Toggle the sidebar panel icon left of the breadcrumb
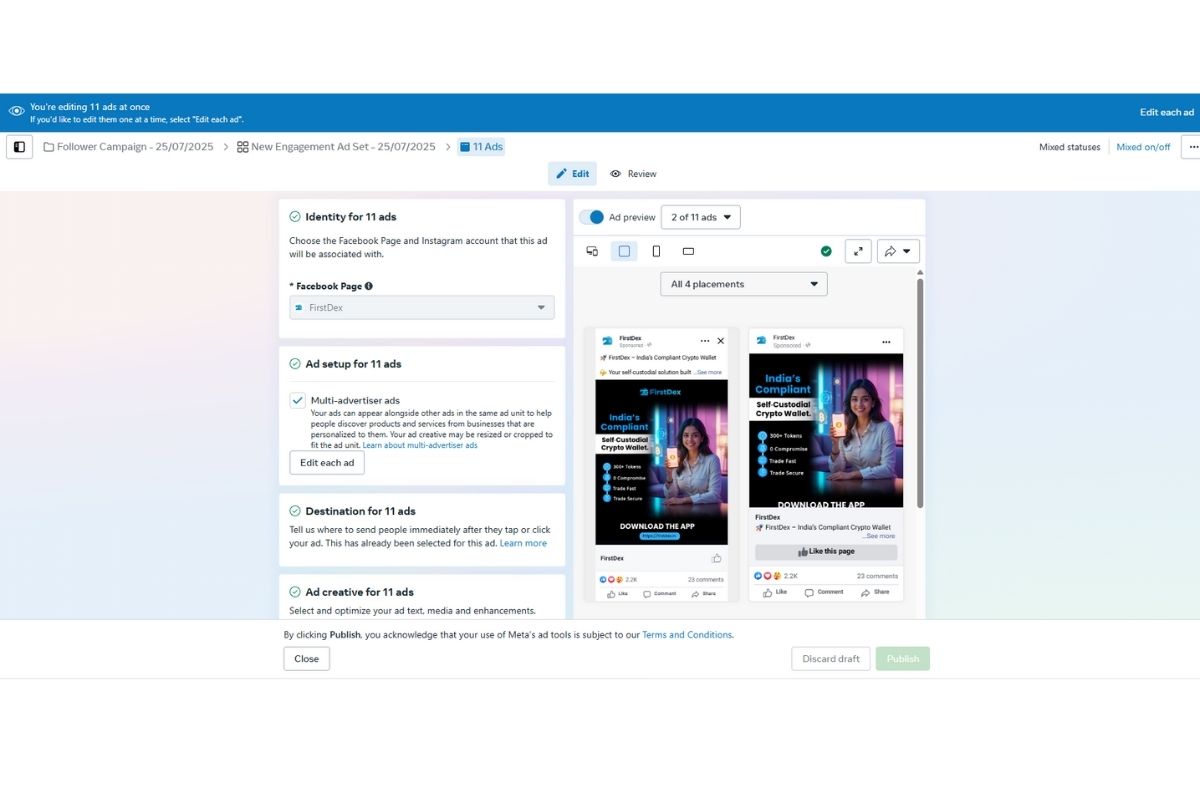Image resolution: width=1200 pixels, height=800 pixels. [19, 147]
